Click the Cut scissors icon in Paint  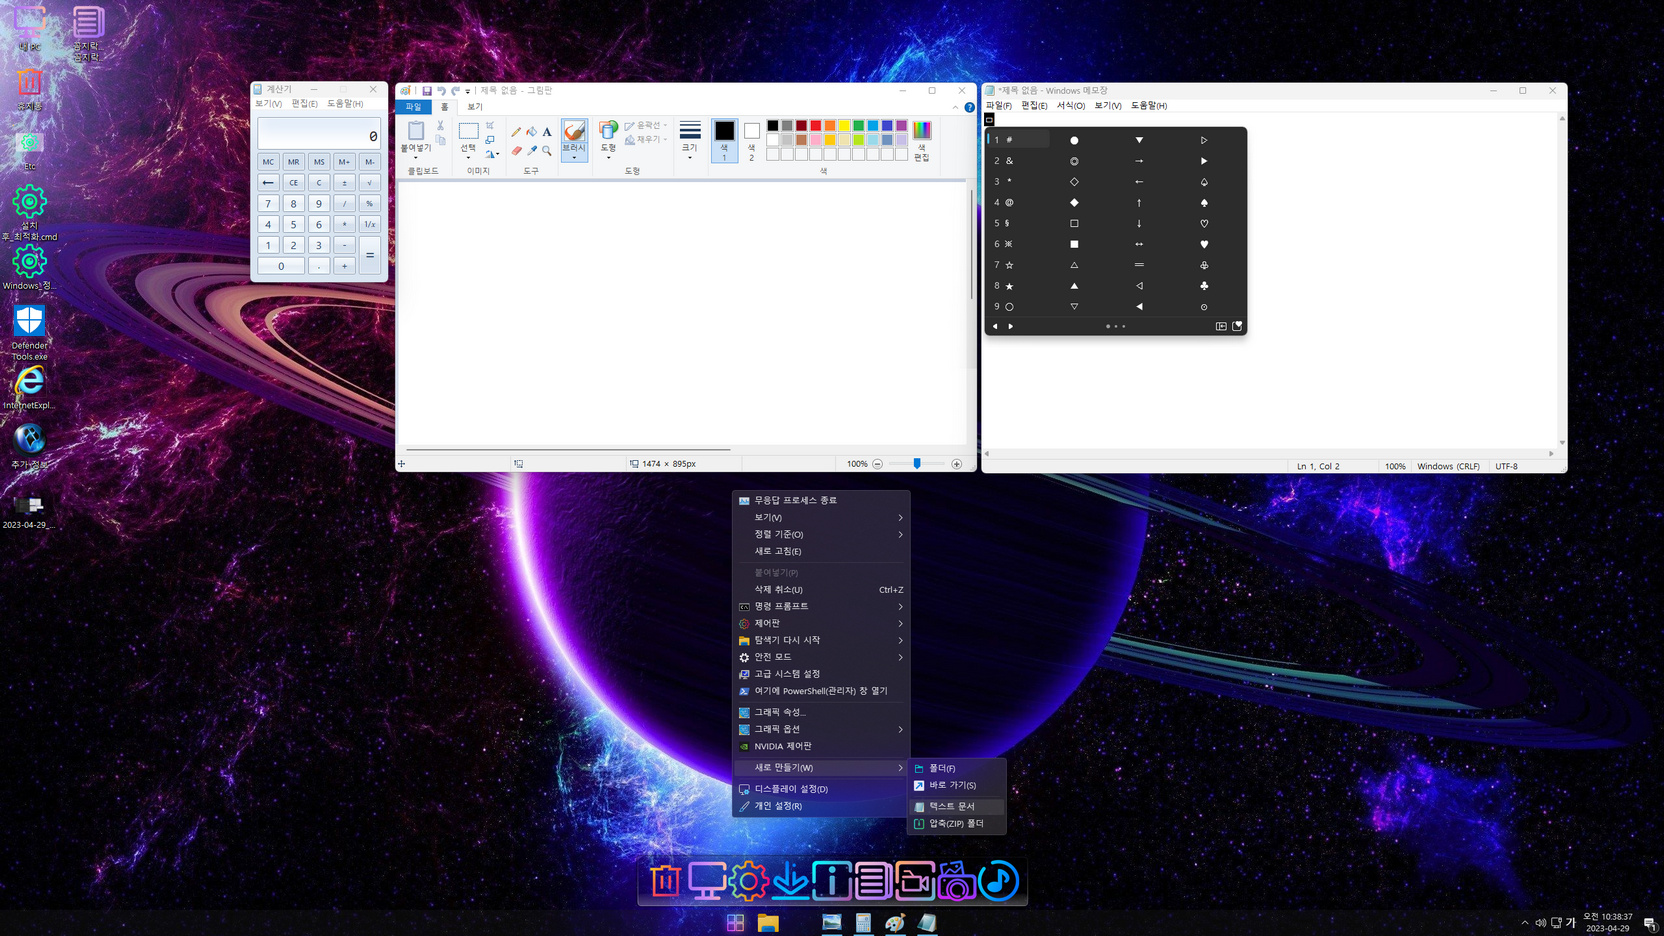pyautogui.click(x=440, y=126)
